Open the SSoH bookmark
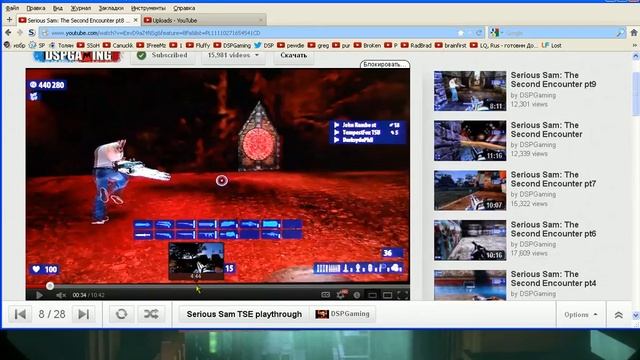This screenshot has height=360, width=640. pos(89,45)
